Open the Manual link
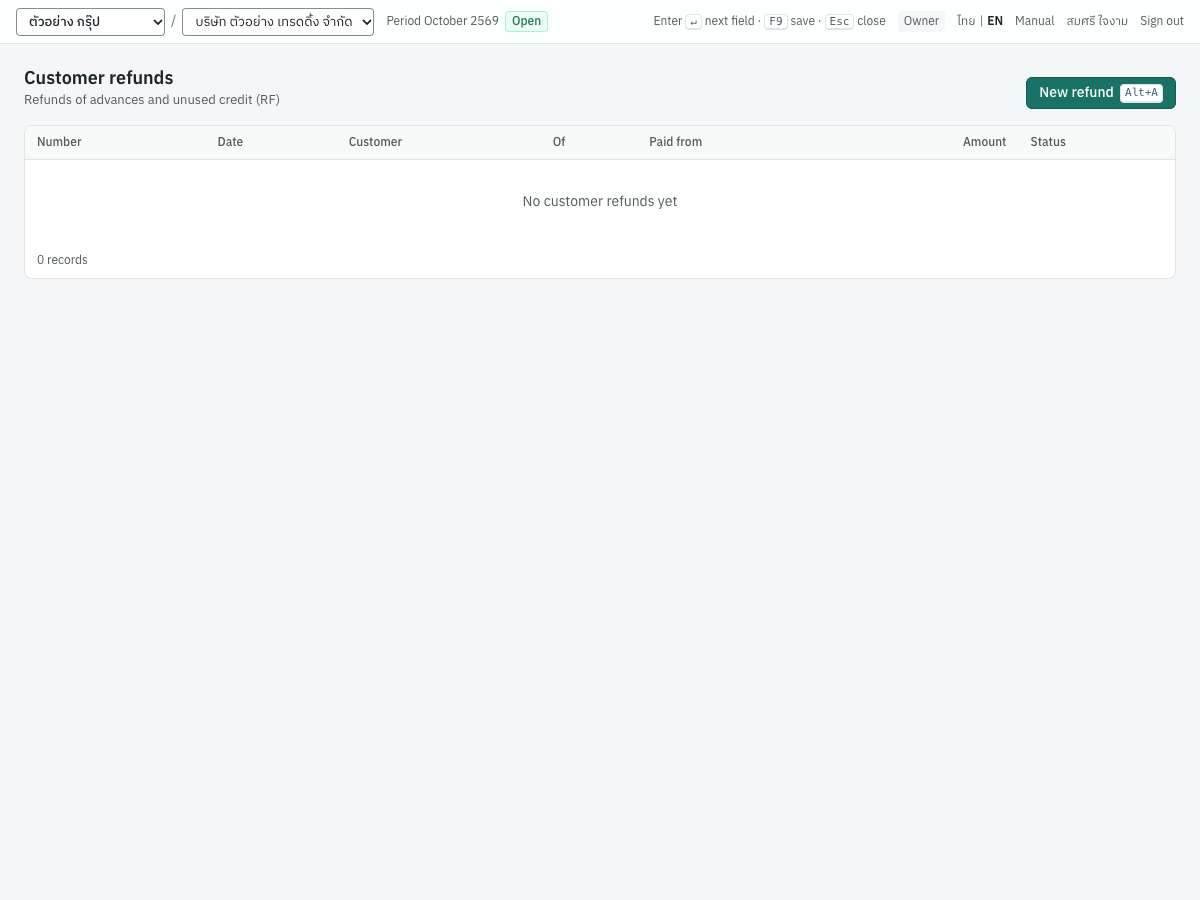This screenshot has height=900, width=1200. 1034,21
